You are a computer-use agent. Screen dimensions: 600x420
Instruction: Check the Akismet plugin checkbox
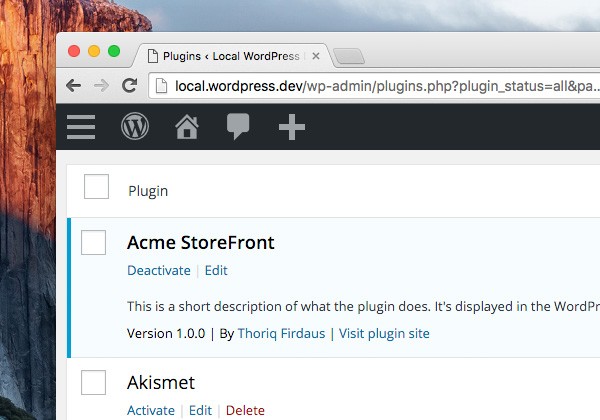coord(93,383)
